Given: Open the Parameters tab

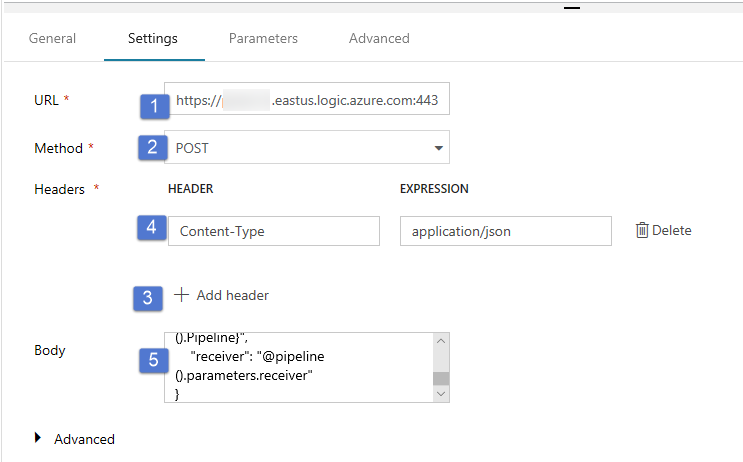Looking at the screenshot, I should click(x=263, y=39).
